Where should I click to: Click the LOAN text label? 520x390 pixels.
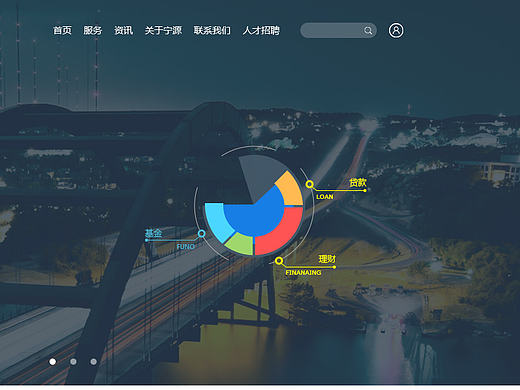325,197
